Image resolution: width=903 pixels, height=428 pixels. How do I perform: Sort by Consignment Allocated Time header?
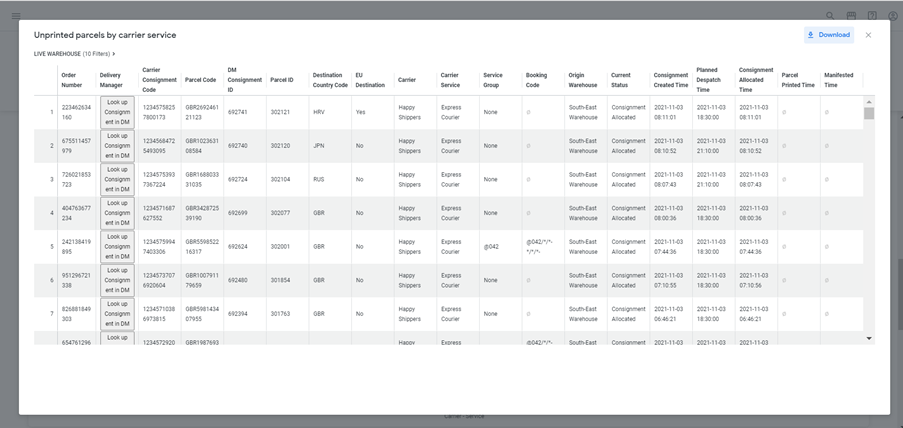tap(756, 80)
